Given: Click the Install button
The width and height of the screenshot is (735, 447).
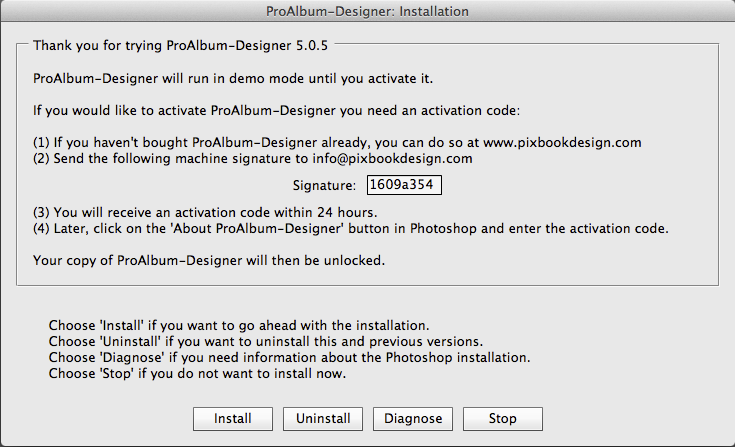Looking at the screenshot, I should point(232,418).
